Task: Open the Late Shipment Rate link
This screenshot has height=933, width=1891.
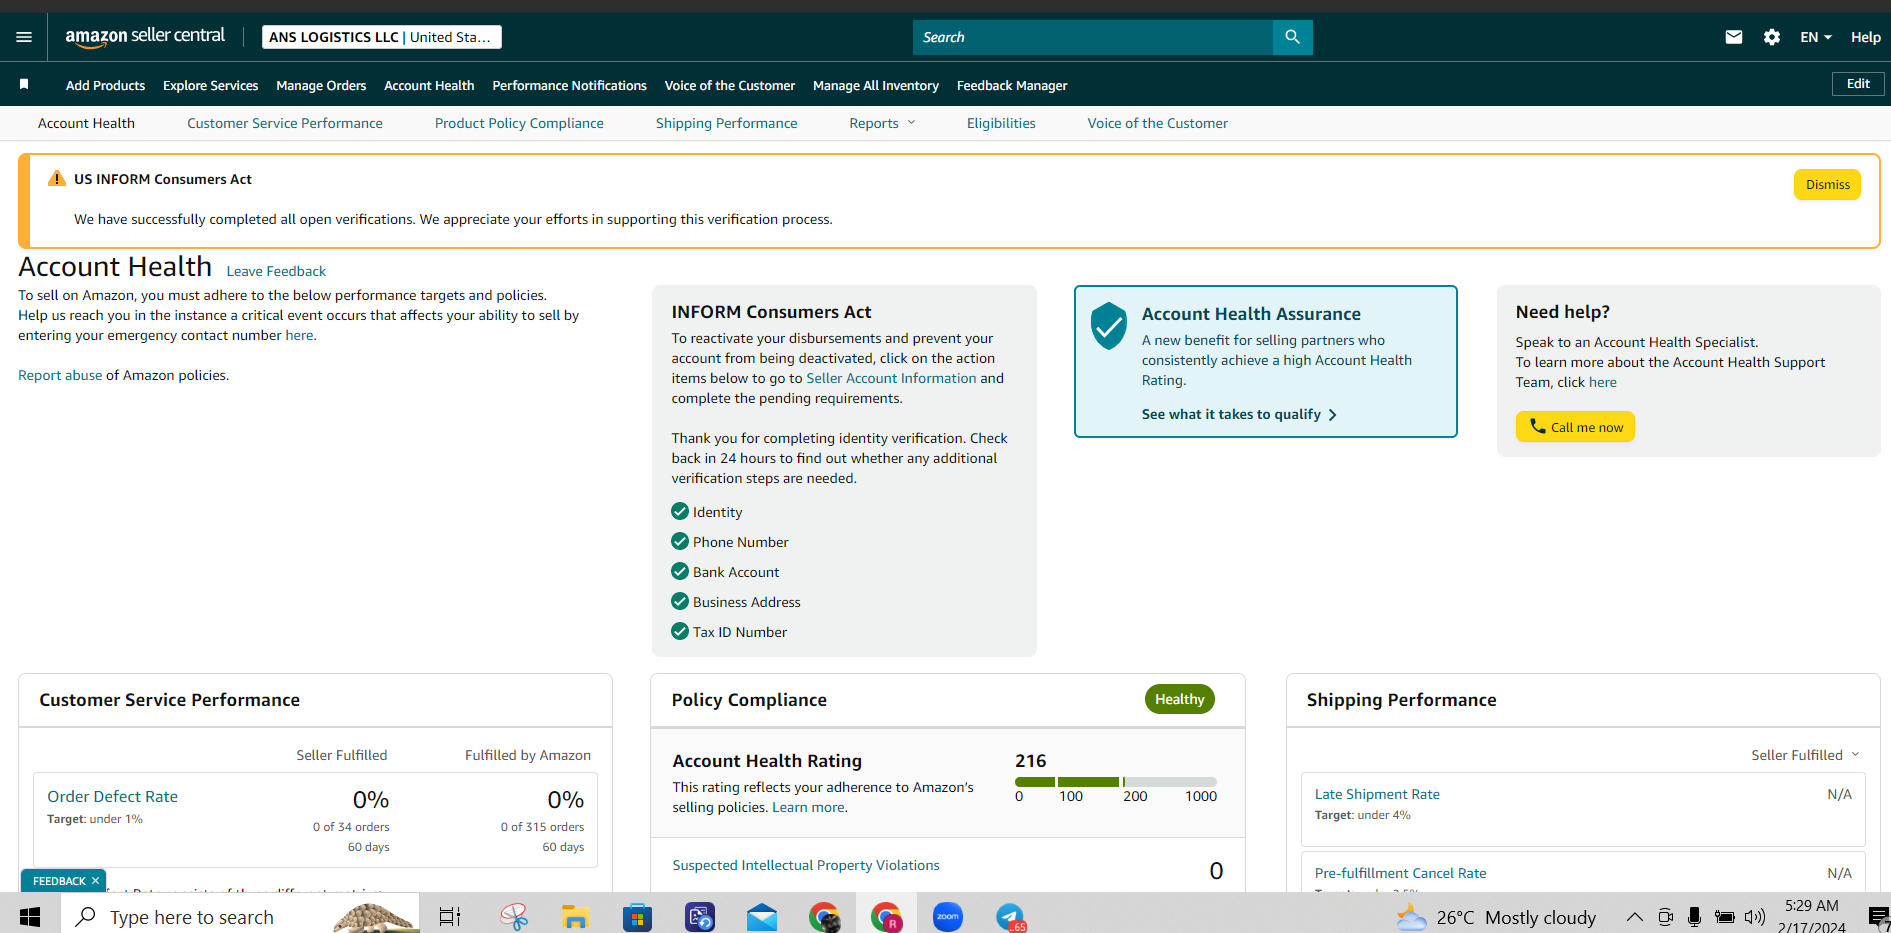Action: [1377, 794]
